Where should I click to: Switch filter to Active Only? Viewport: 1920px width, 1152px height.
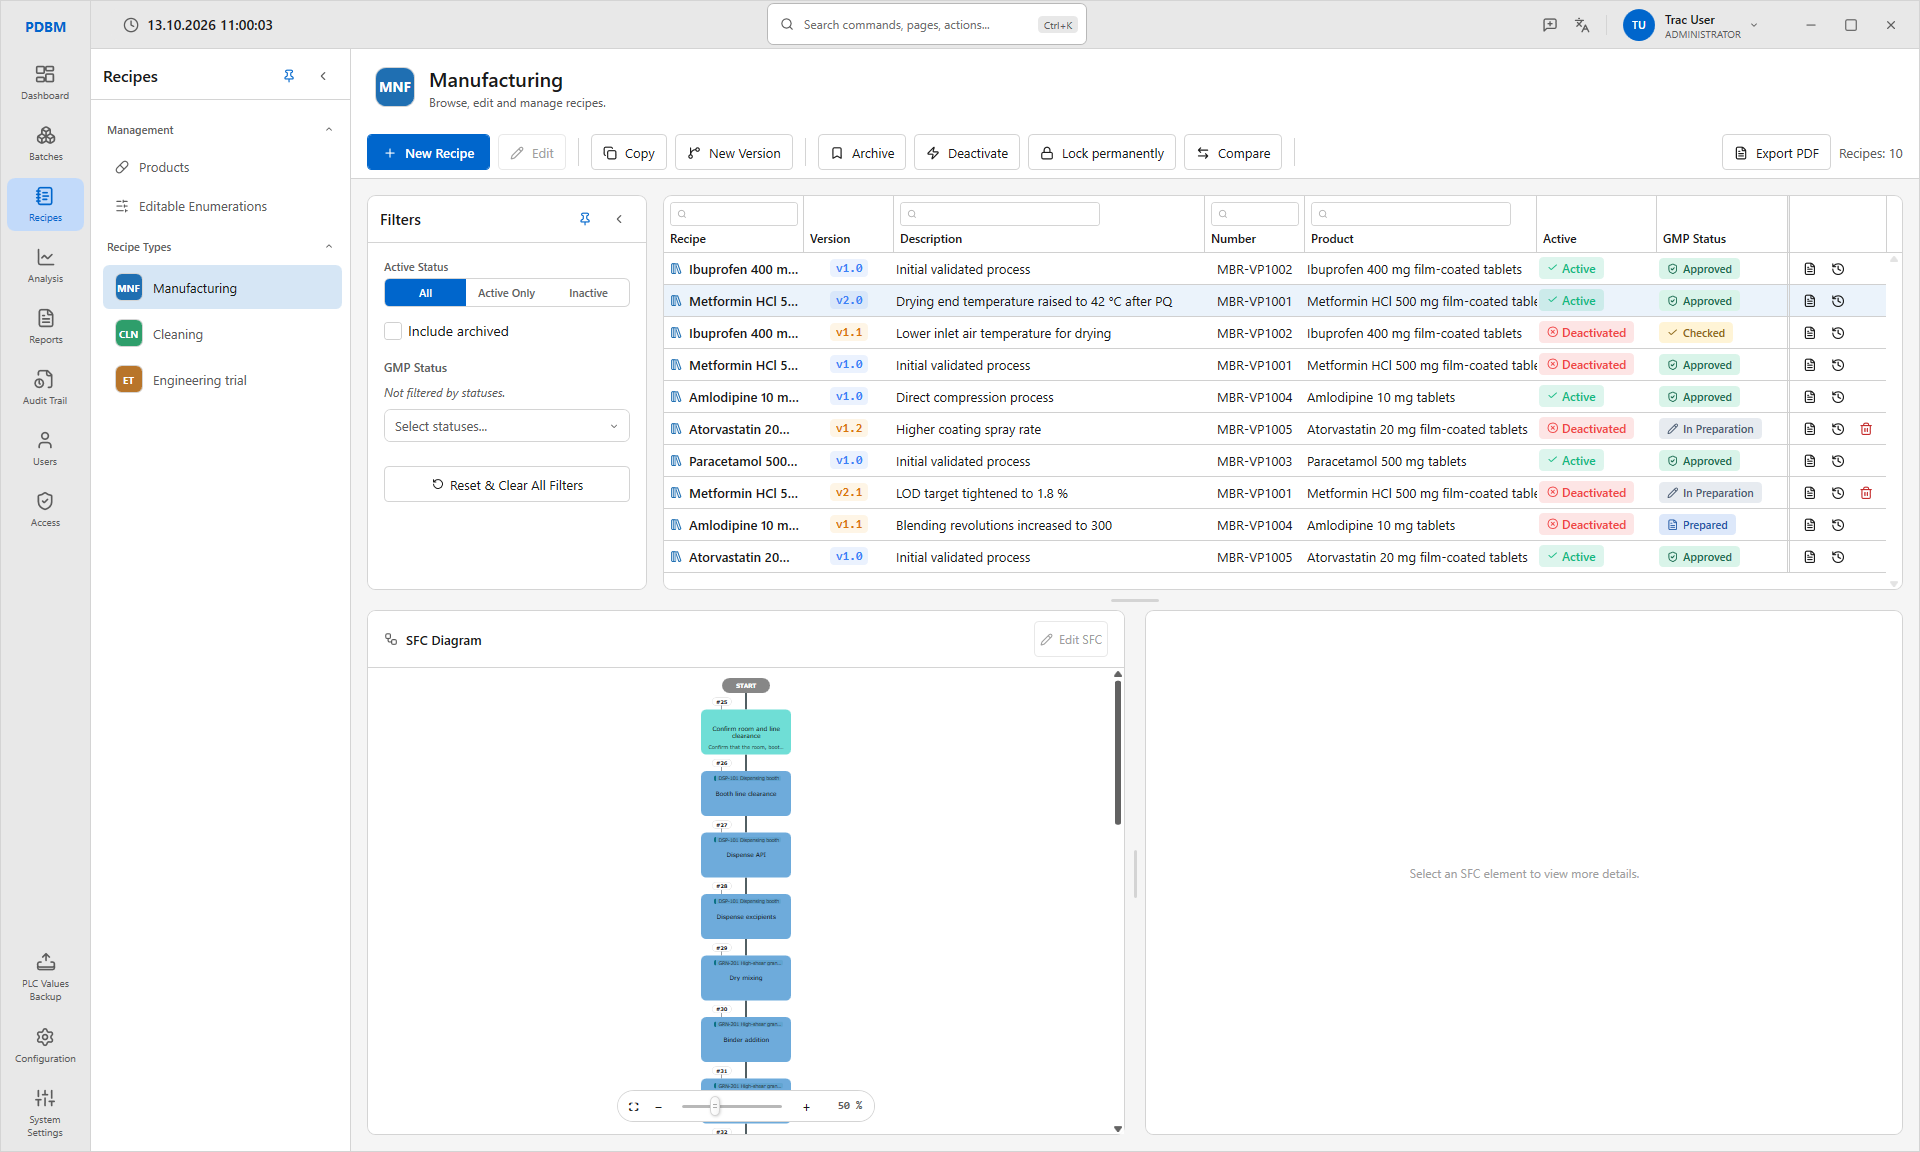pos(506,293)
